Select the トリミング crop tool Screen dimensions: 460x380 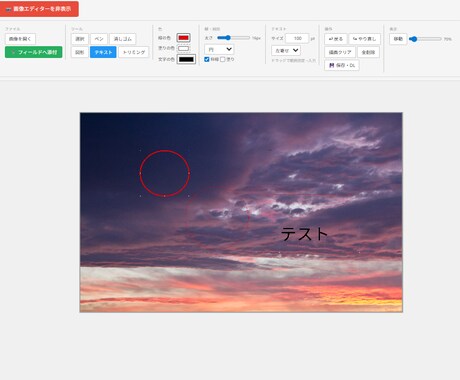pos(134,52)
